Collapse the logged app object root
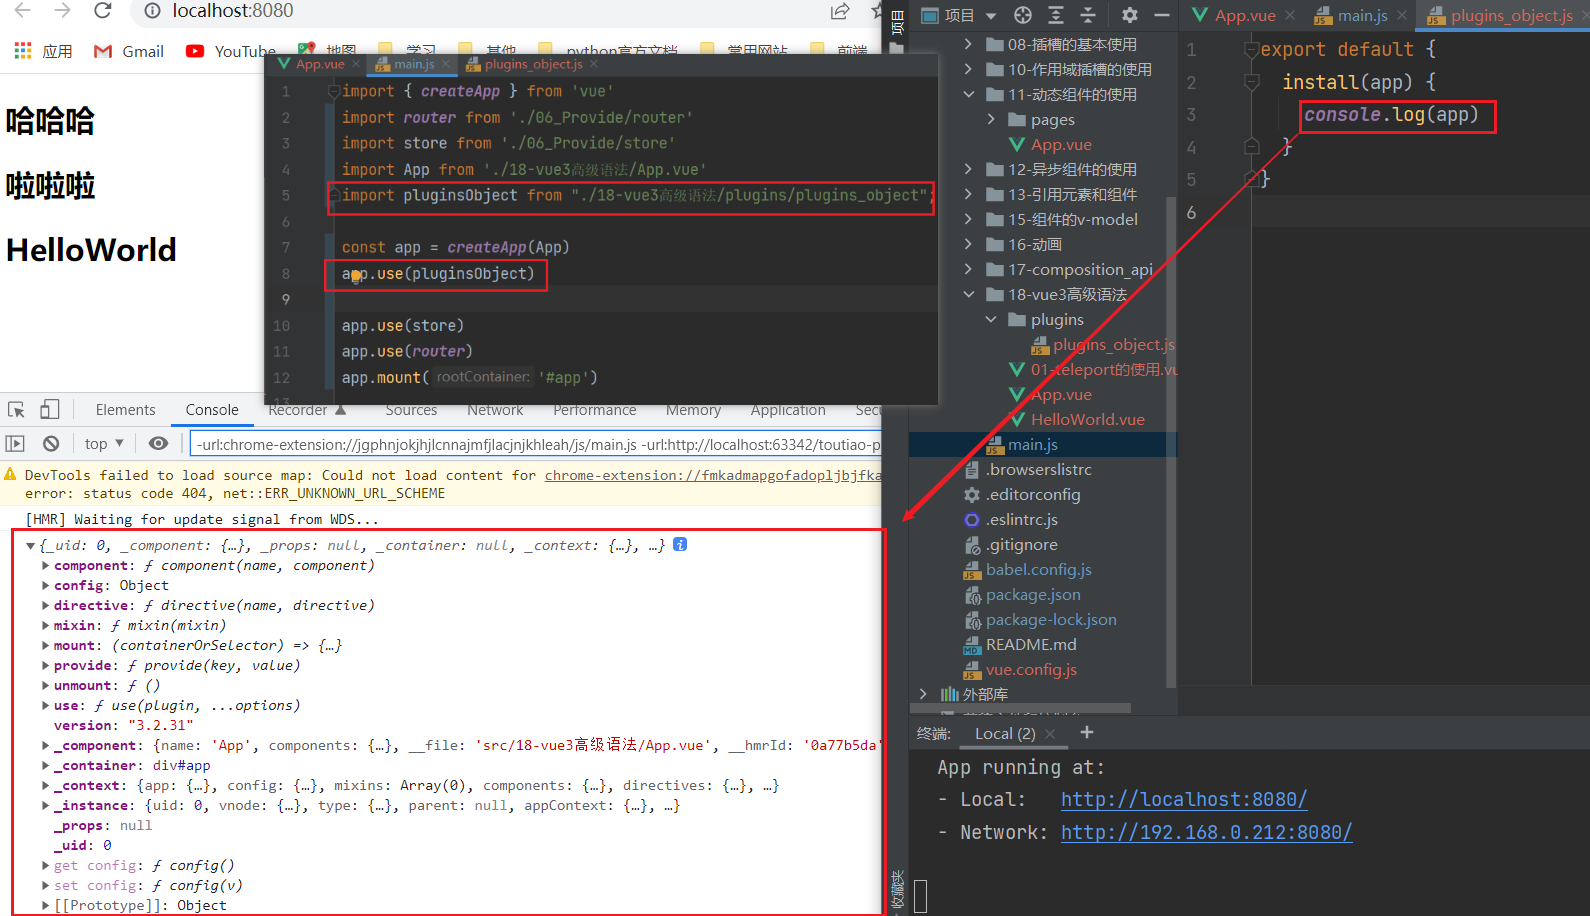The image size is (1590, 916). pyautogui.click(x=30, y=546)
